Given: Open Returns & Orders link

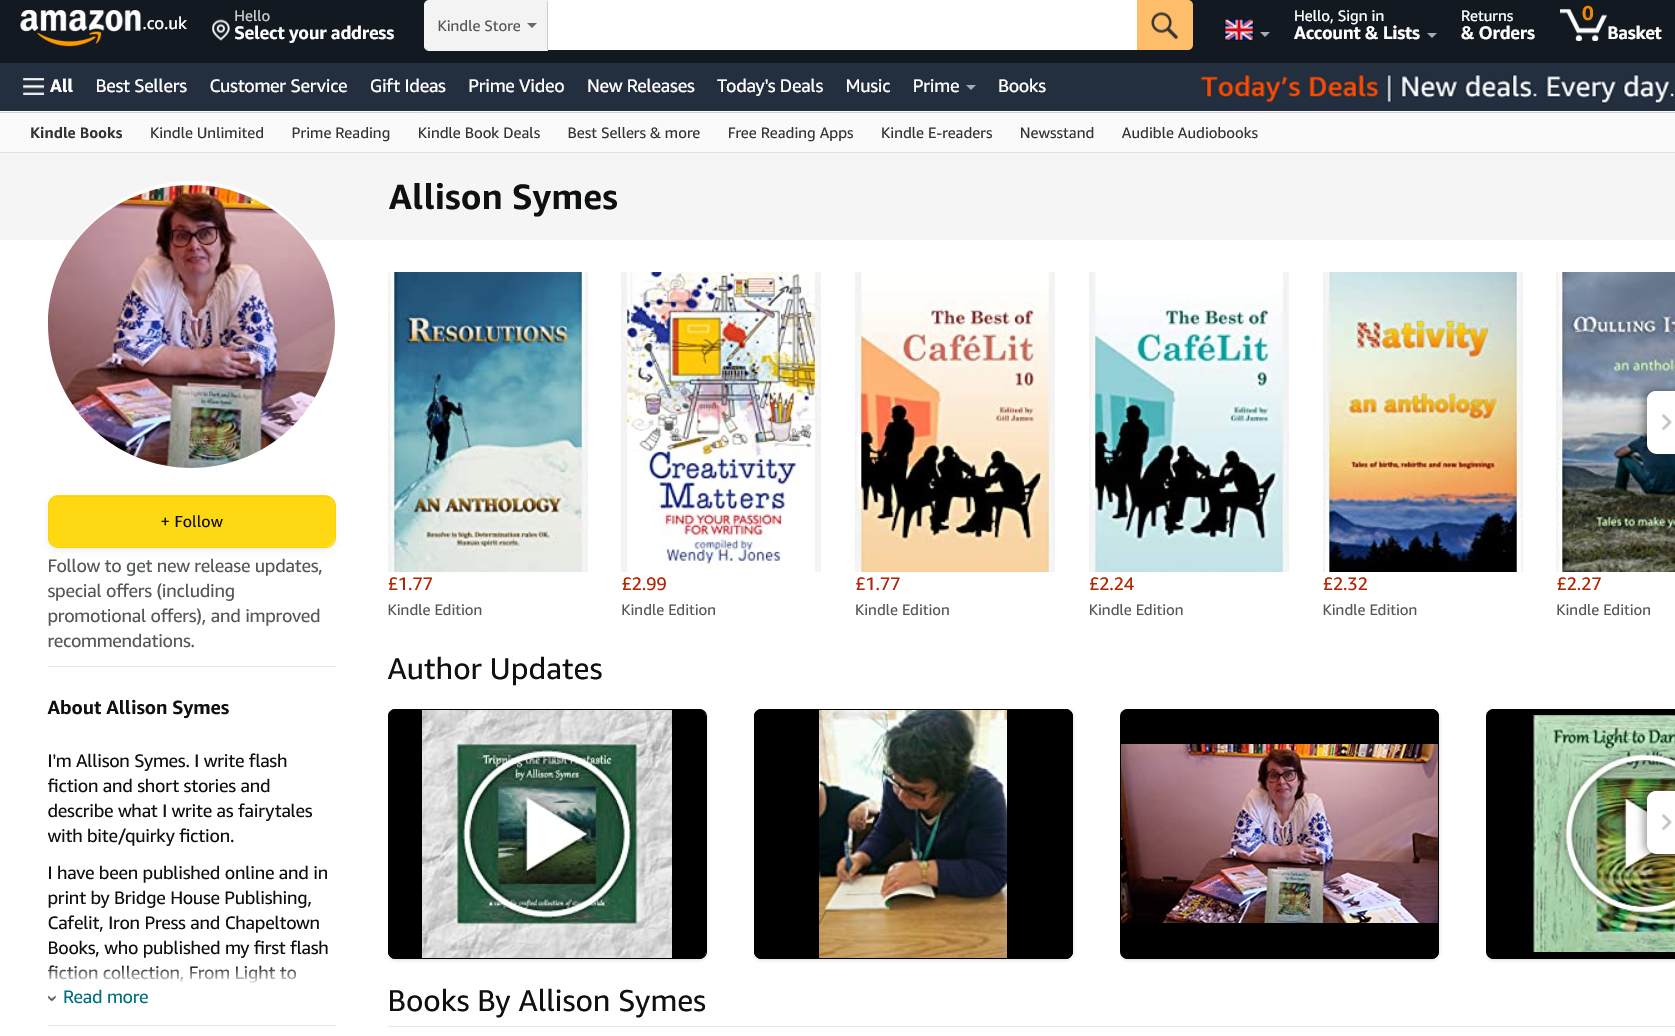Looking at the screenshot, I should click(x=1497, y=25).
